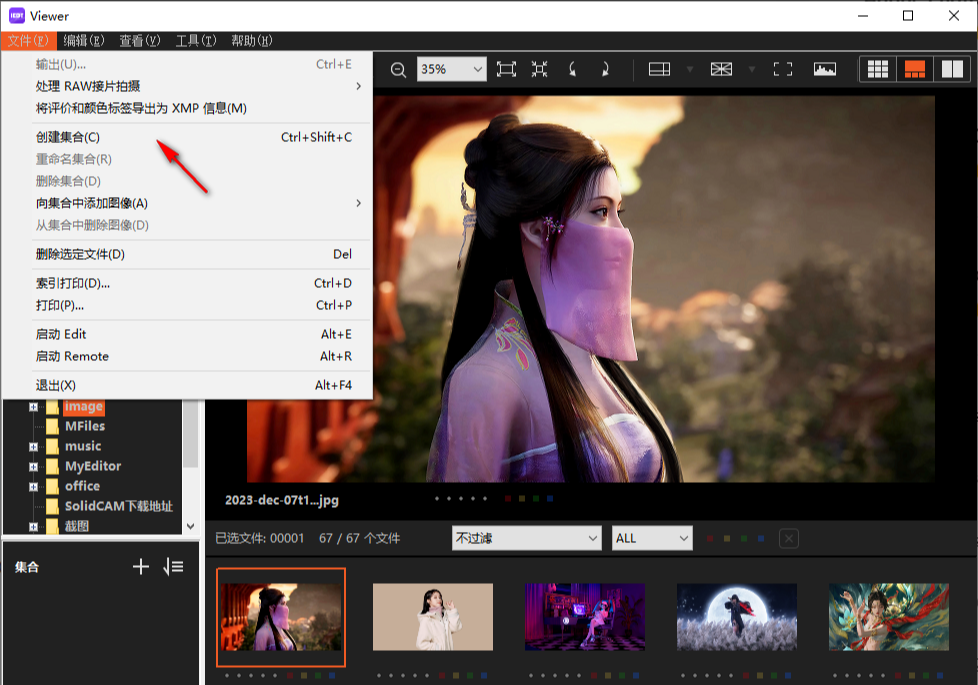Show the histogram display
Screen dimensions: 978x685
coord(824,69)
